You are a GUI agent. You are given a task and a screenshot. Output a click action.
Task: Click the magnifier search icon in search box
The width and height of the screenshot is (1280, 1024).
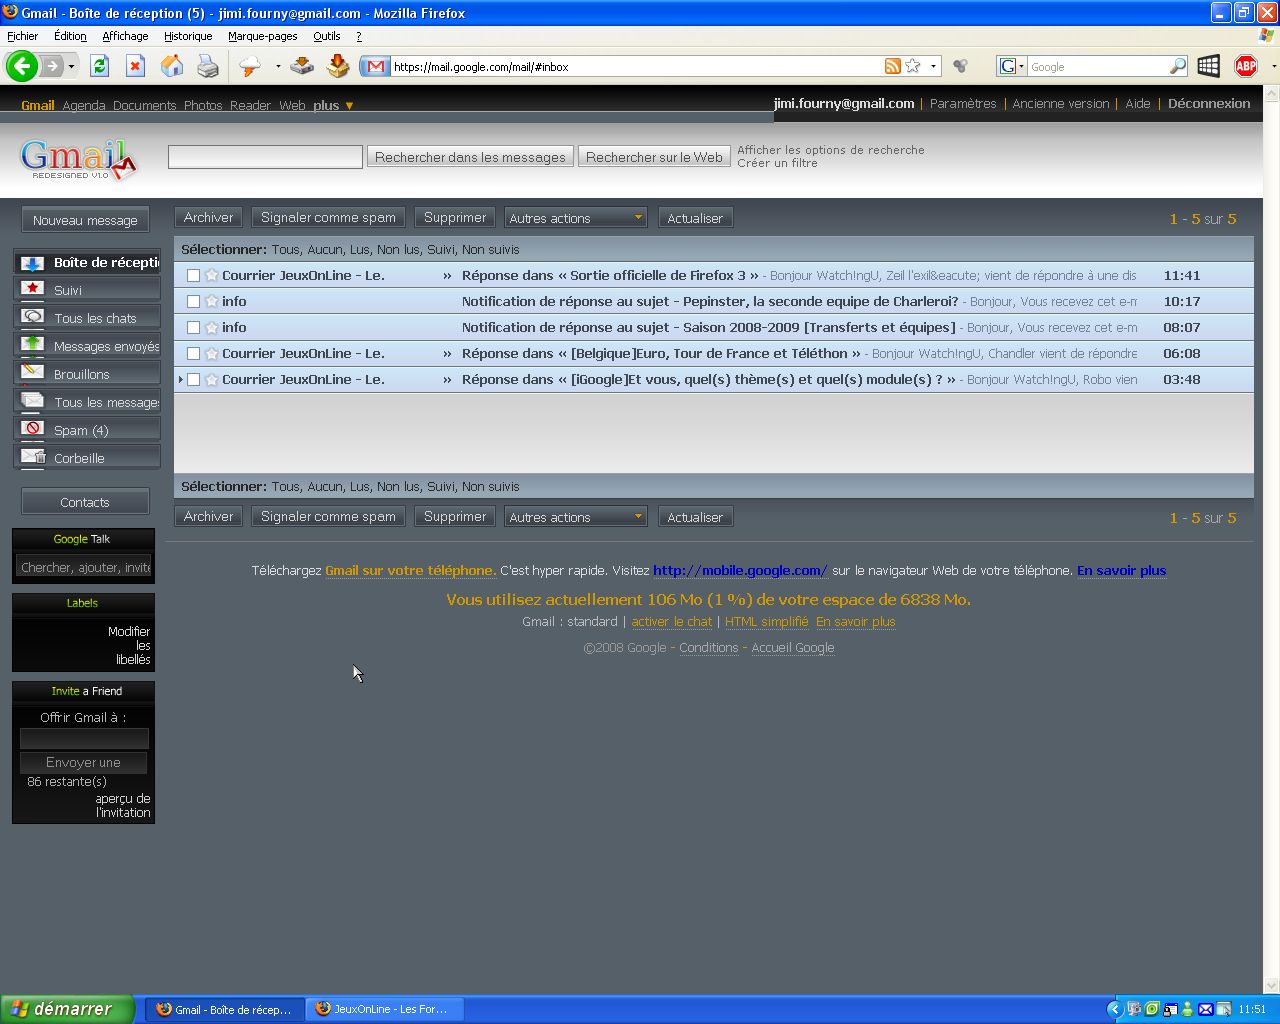tap(1178, 66)
